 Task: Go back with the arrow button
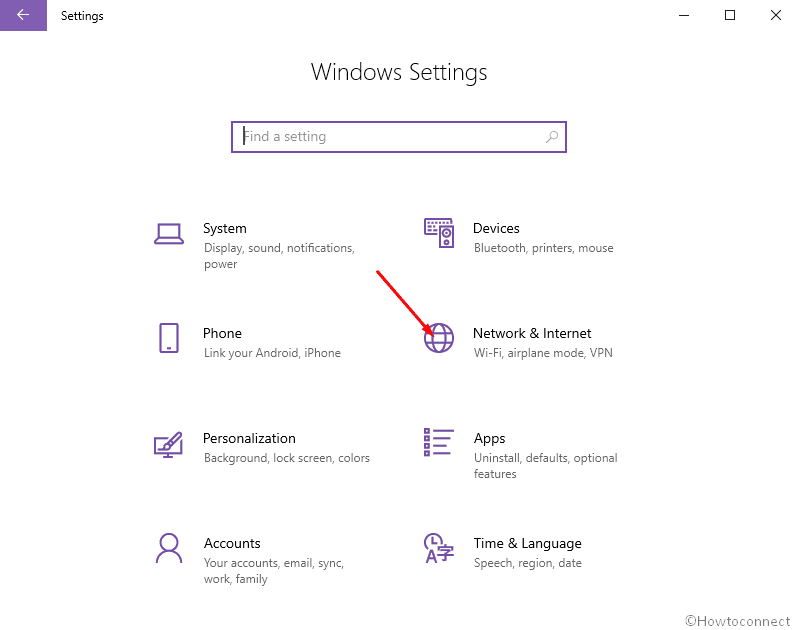pos(23,15)
